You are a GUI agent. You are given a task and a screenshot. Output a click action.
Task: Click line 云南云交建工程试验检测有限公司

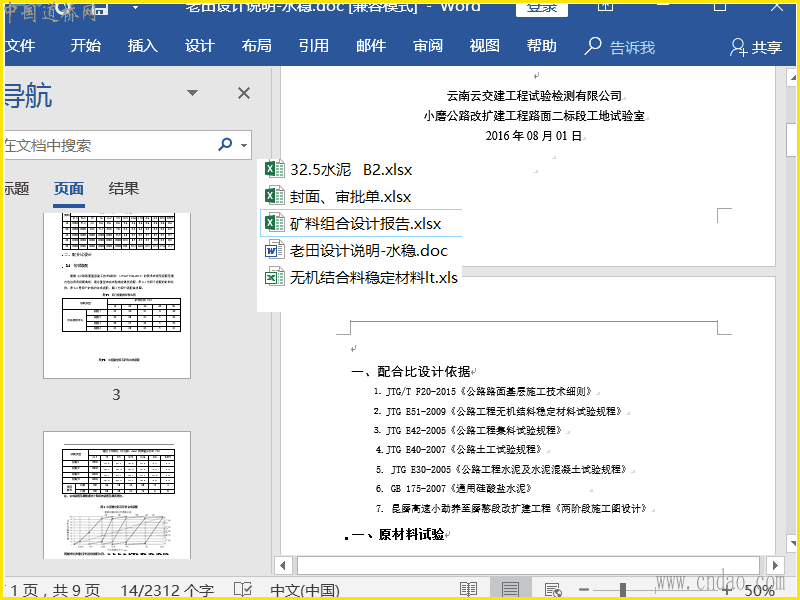click(534, 95)
